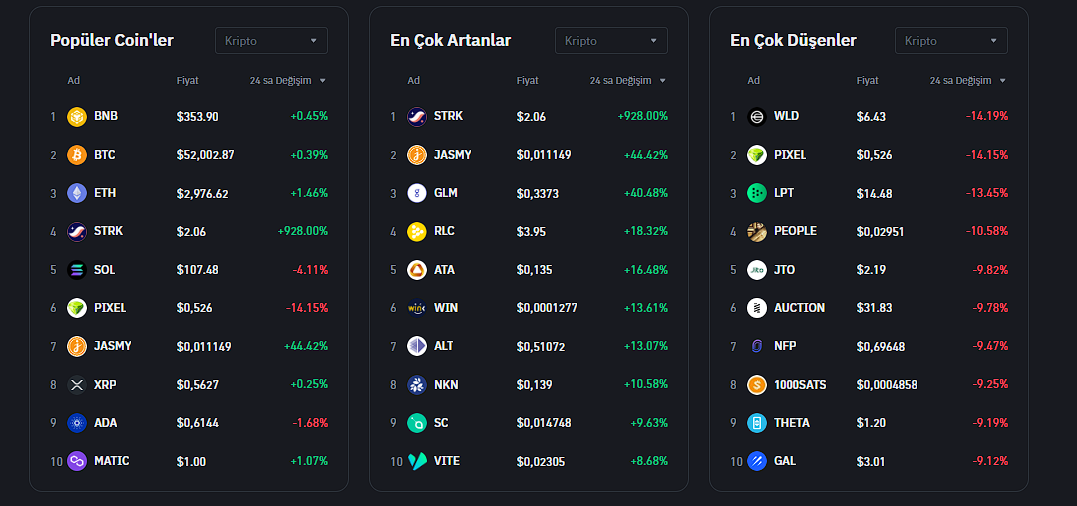Screen dimensions: 1077x506
Task: Click the Ethereum ETH icon
Action: 77,193
